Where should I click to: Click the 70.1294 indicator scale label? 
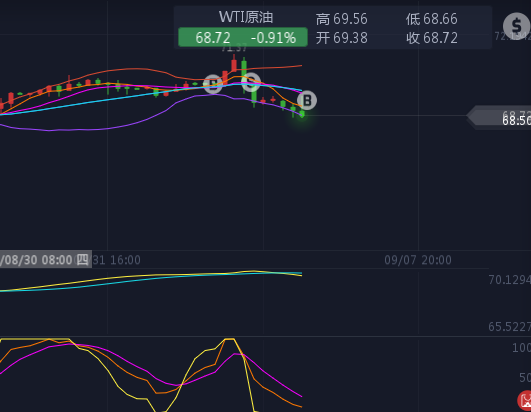510,280
